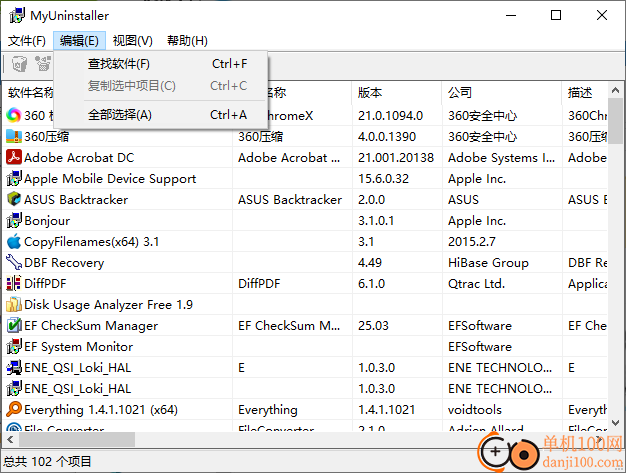Select the EF CheckSum Manager name entry

[91, 326]
